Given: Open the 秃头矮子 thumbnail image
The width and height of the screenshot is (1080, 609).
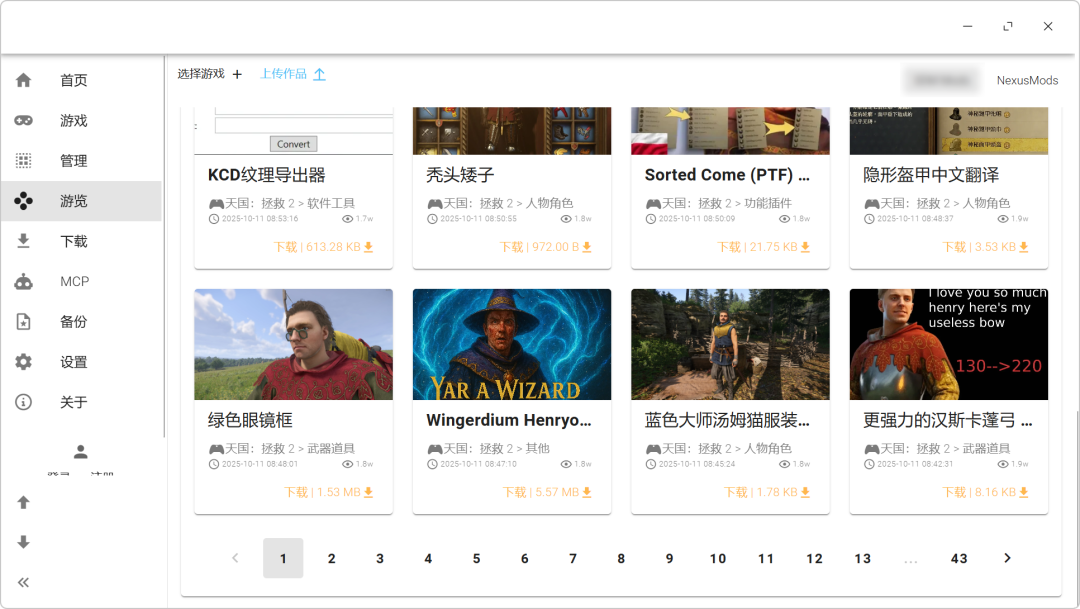Looking at the screenshot, I should point(512,131).
